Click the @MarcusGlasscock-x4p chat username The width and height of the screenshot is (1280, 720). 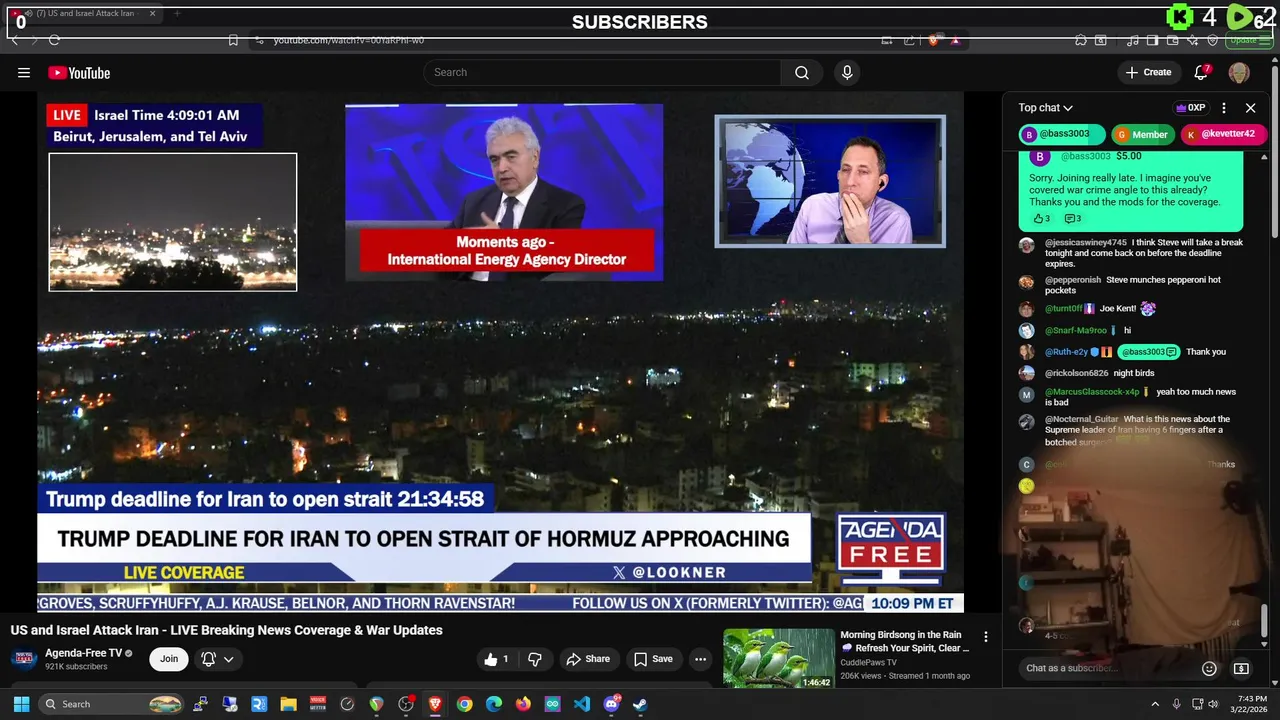[x=1092, y=392]
